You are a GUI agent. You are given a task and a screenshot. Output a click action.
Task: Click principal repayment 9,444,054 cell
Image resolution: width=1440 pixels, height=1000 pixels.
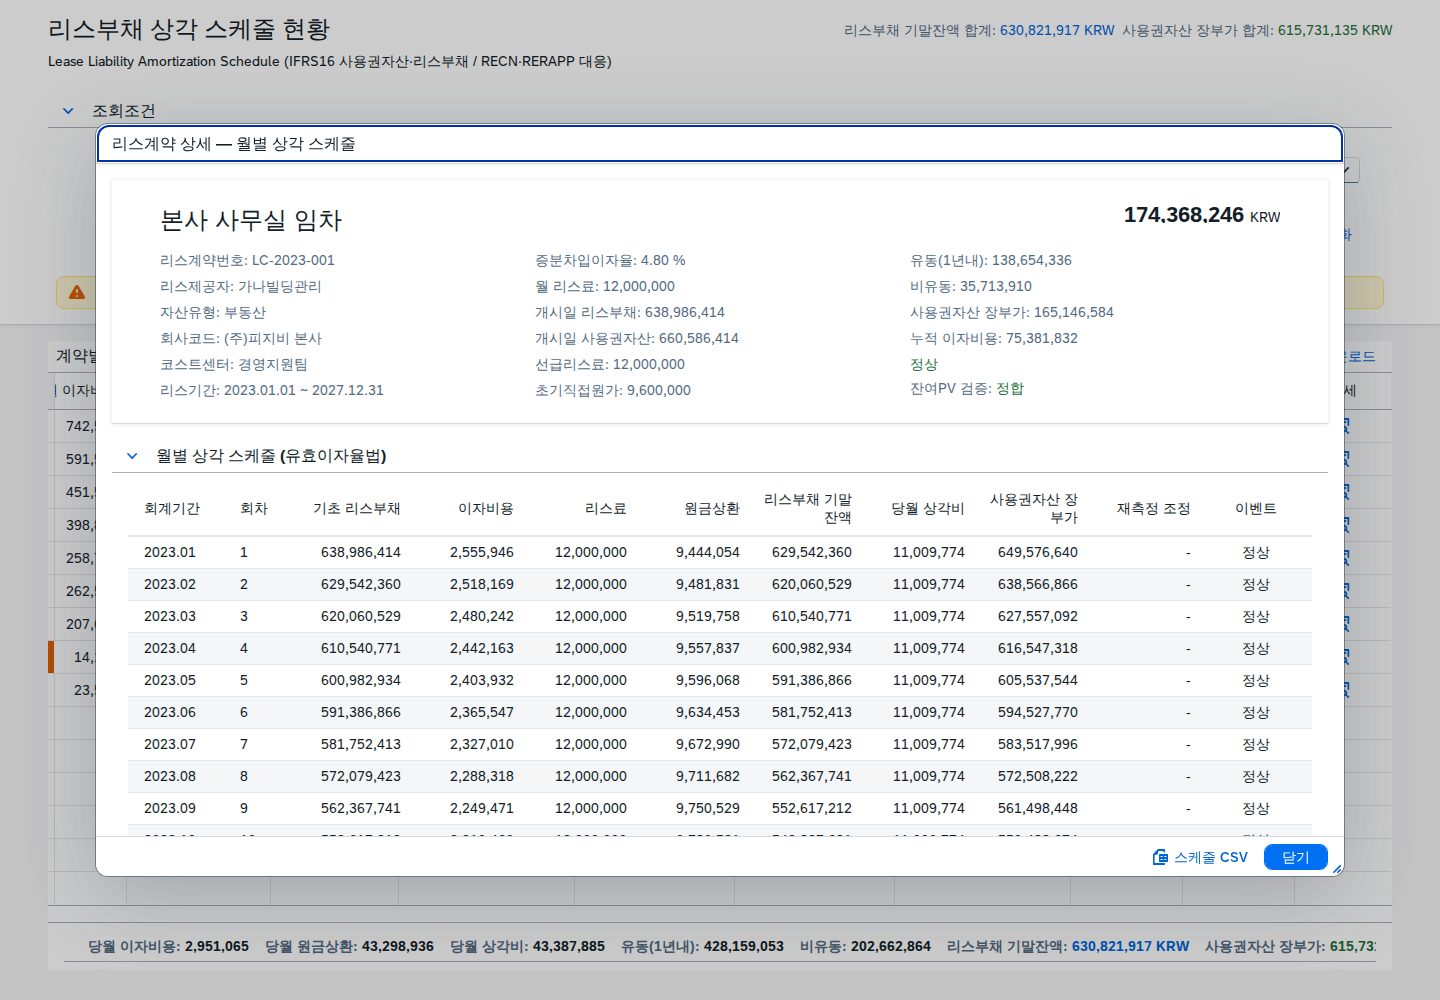pos(708,552)
